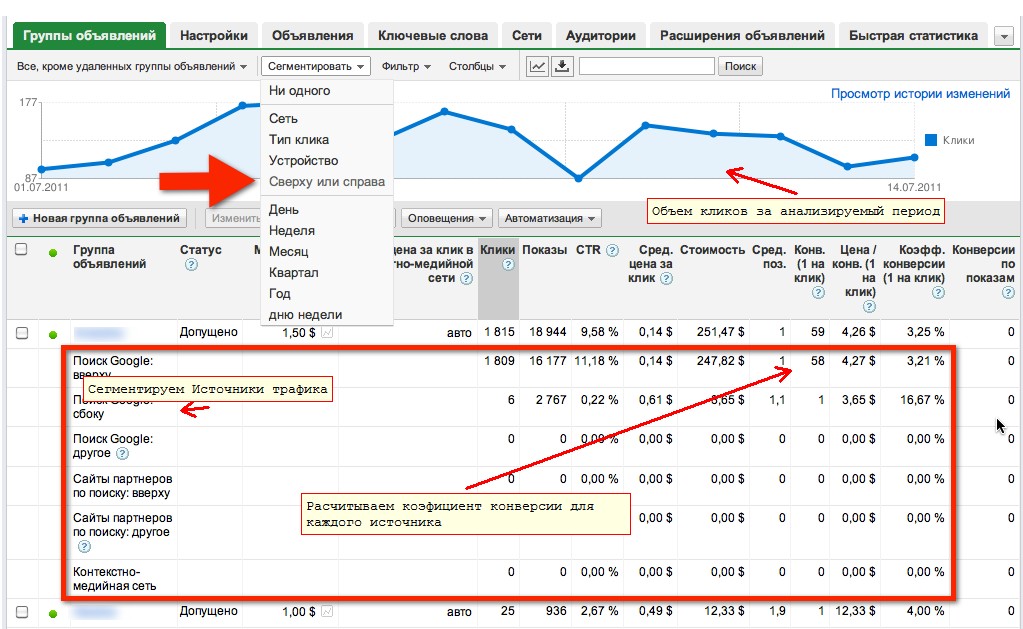
Task: Open the Сегментировать dropdown
Action: pos(316,66)
